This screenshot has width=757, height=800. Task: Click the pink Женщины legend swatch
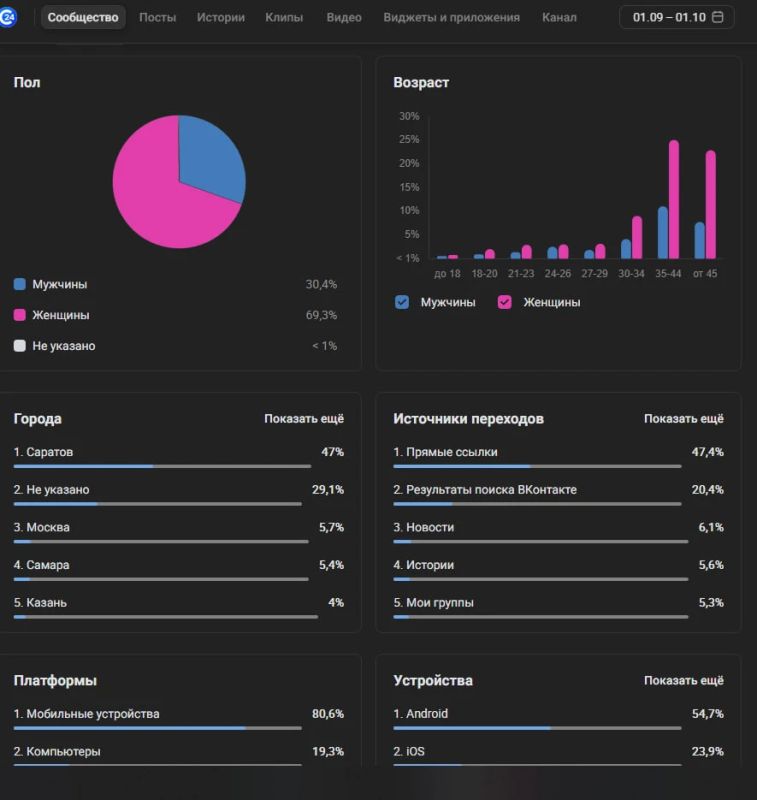pyautogui.click(x=19, y=315)
